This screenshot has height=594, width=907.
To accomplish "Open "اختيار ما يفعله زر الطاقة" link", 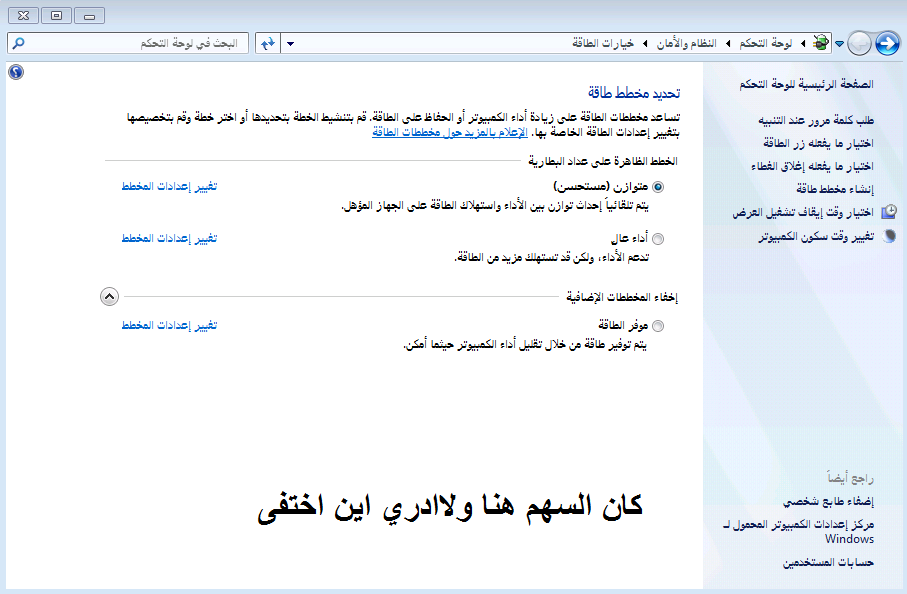I will tap(818, 143).
